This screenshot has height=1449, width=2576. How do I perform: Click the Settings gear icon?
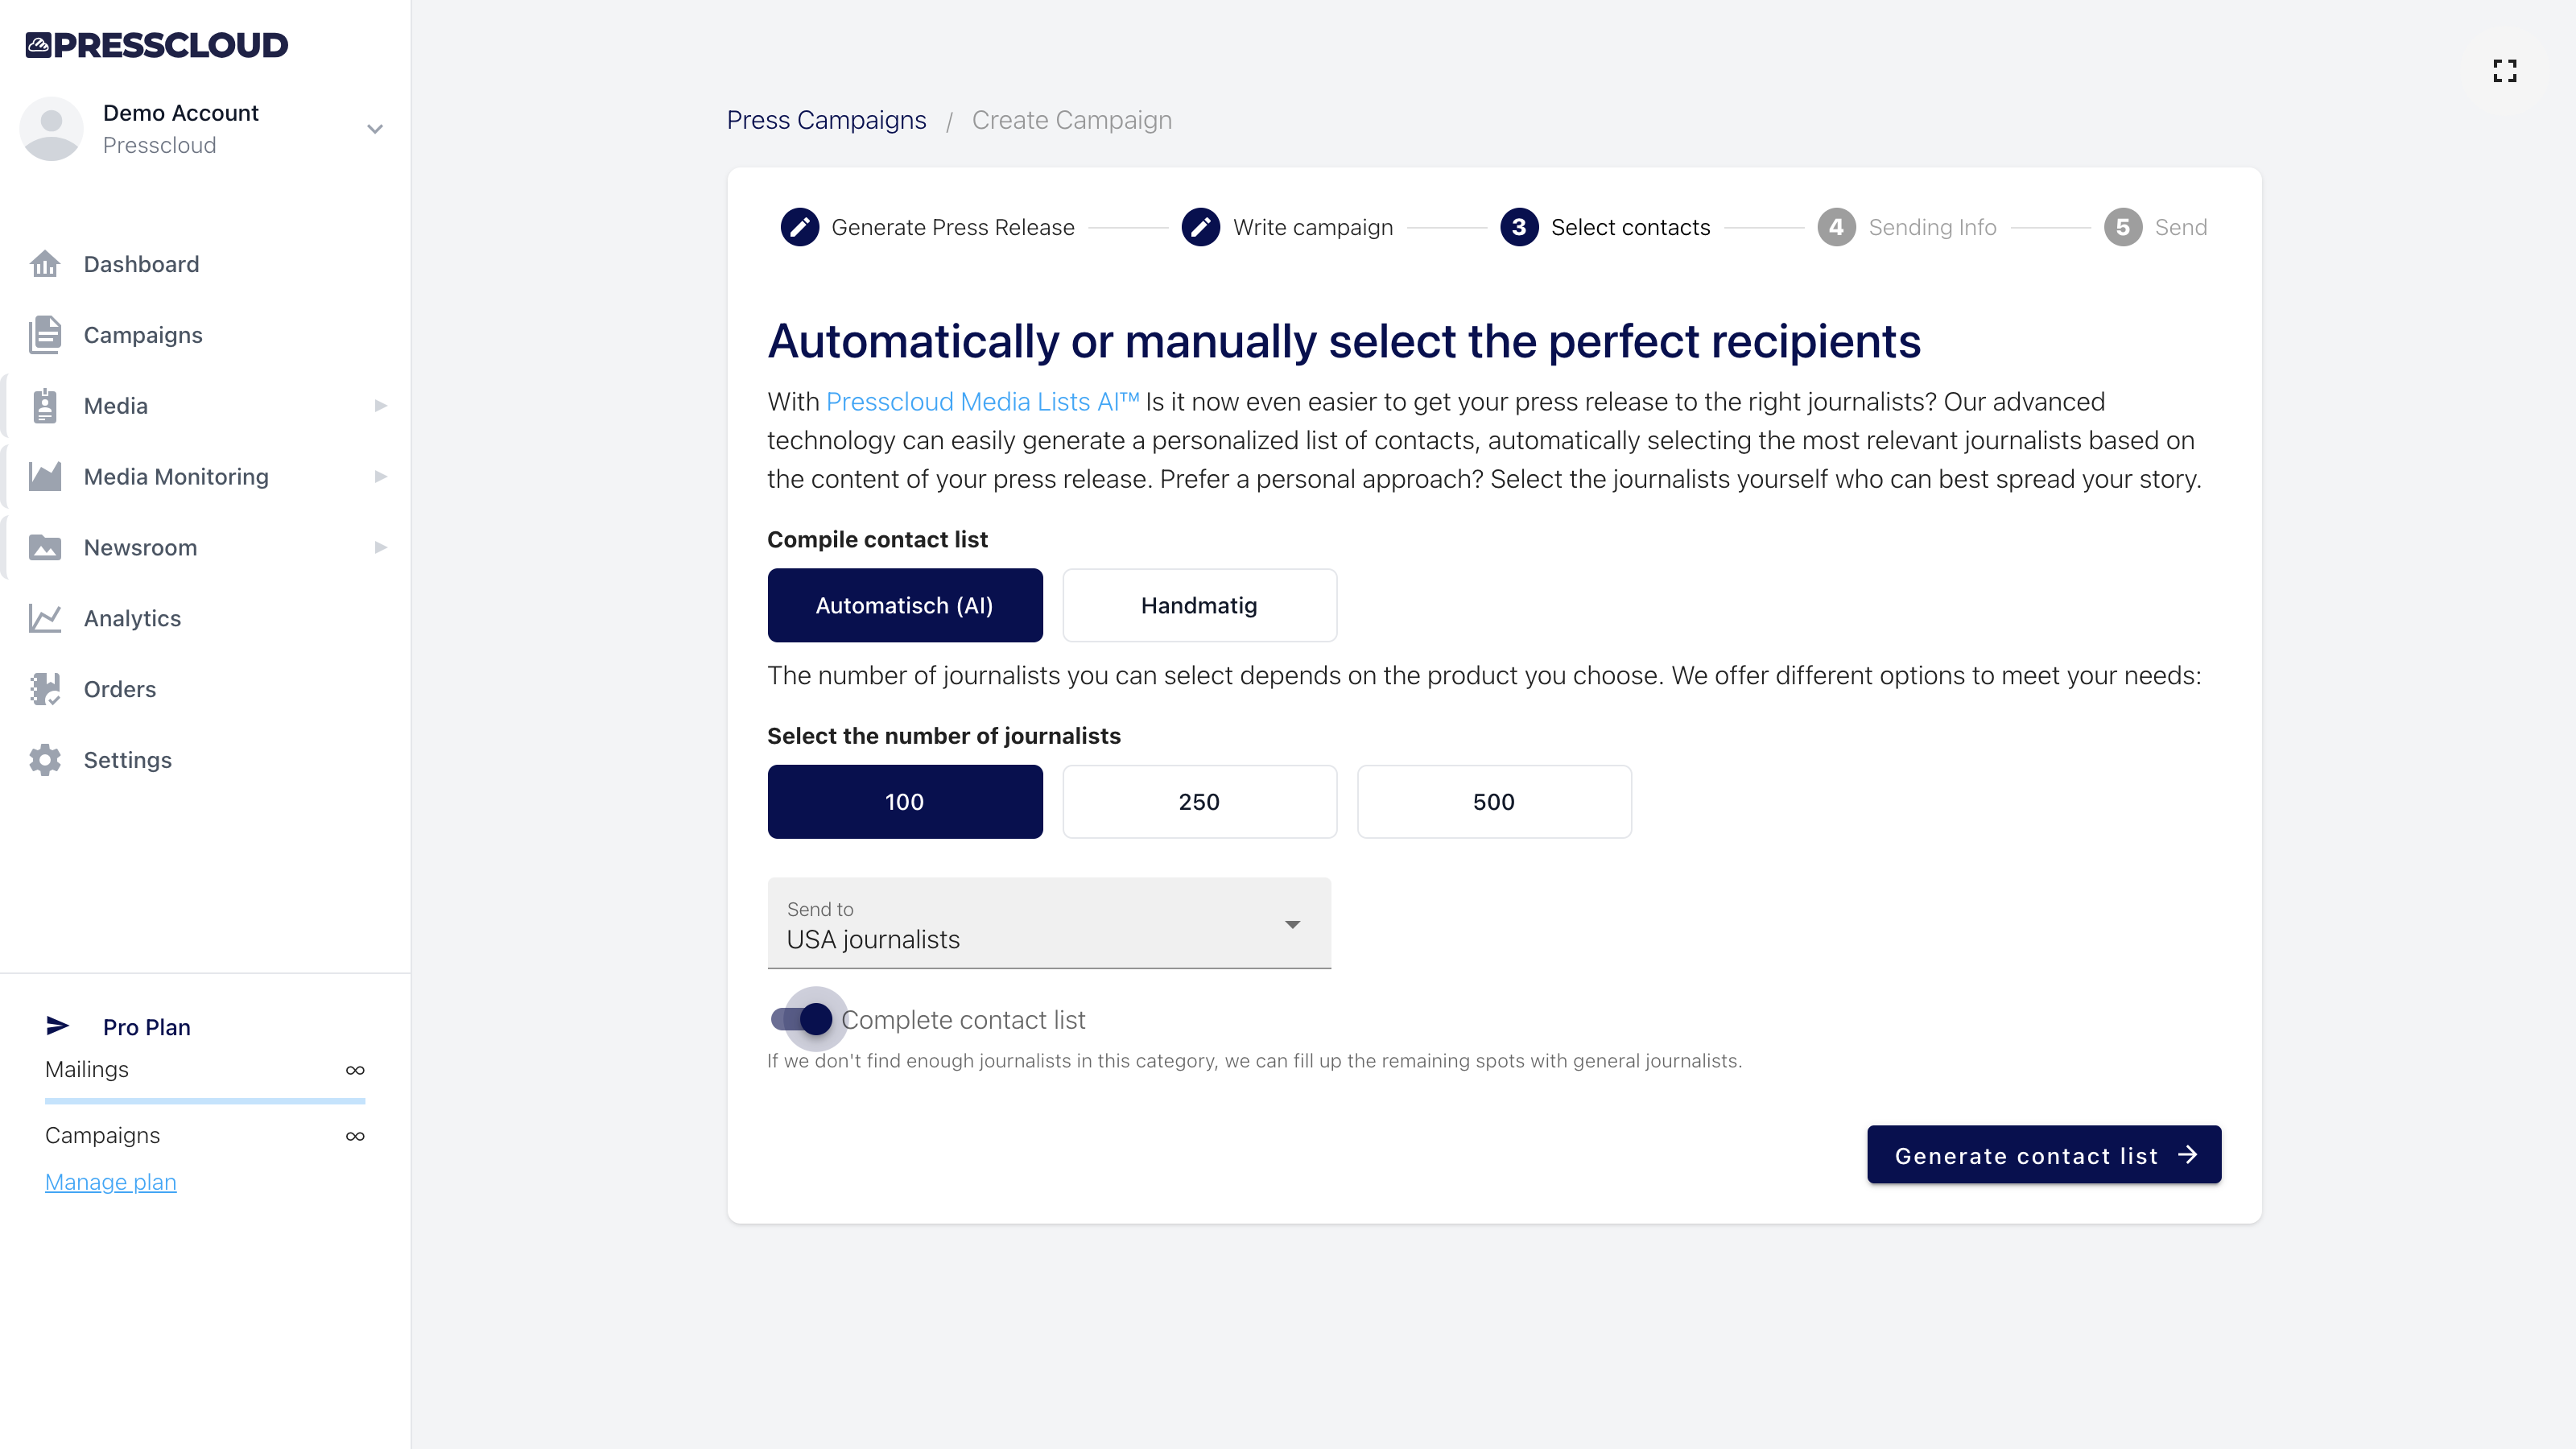click(x=45, y=760)
